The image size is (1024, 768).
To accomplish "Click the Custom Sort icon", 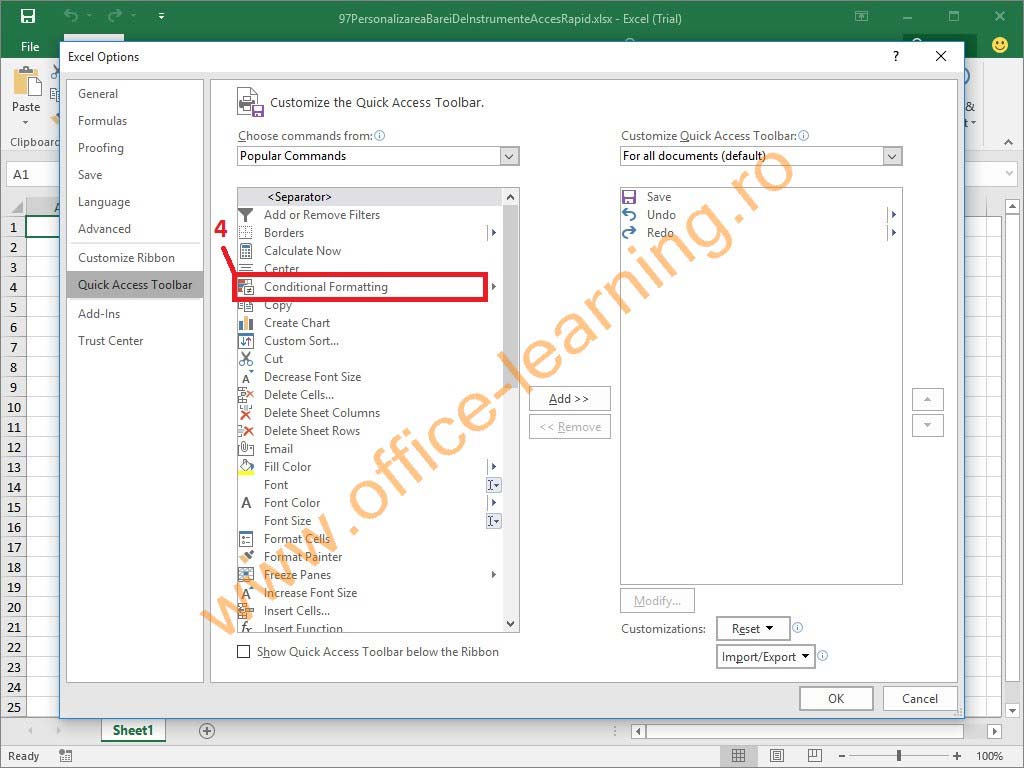I will click(246, 341).
